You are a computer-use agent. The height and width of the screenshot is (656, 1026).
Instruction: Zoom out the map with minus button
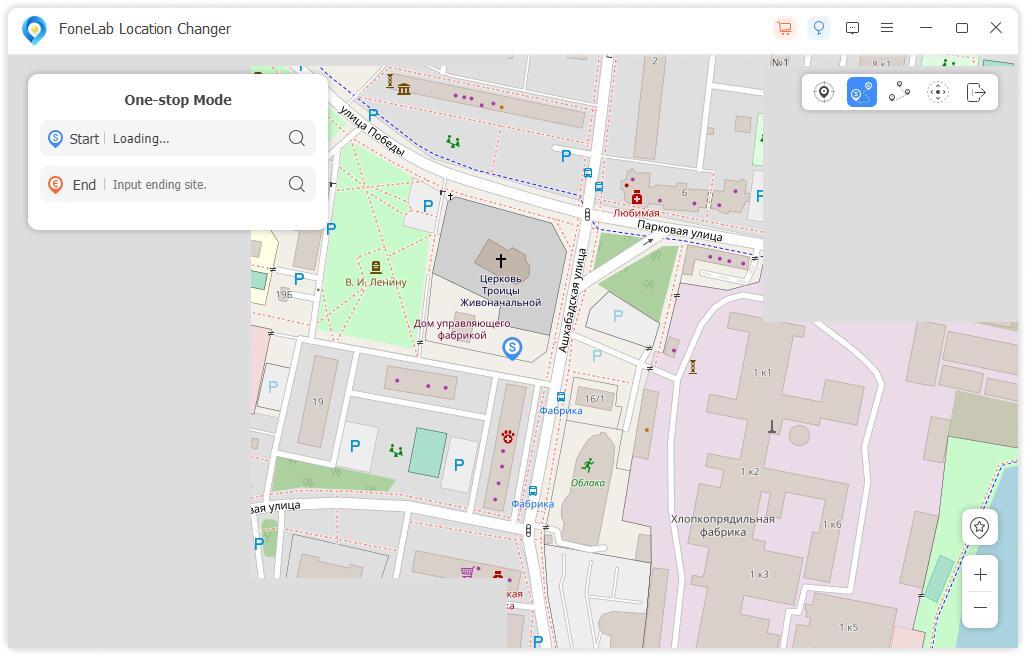980,608
